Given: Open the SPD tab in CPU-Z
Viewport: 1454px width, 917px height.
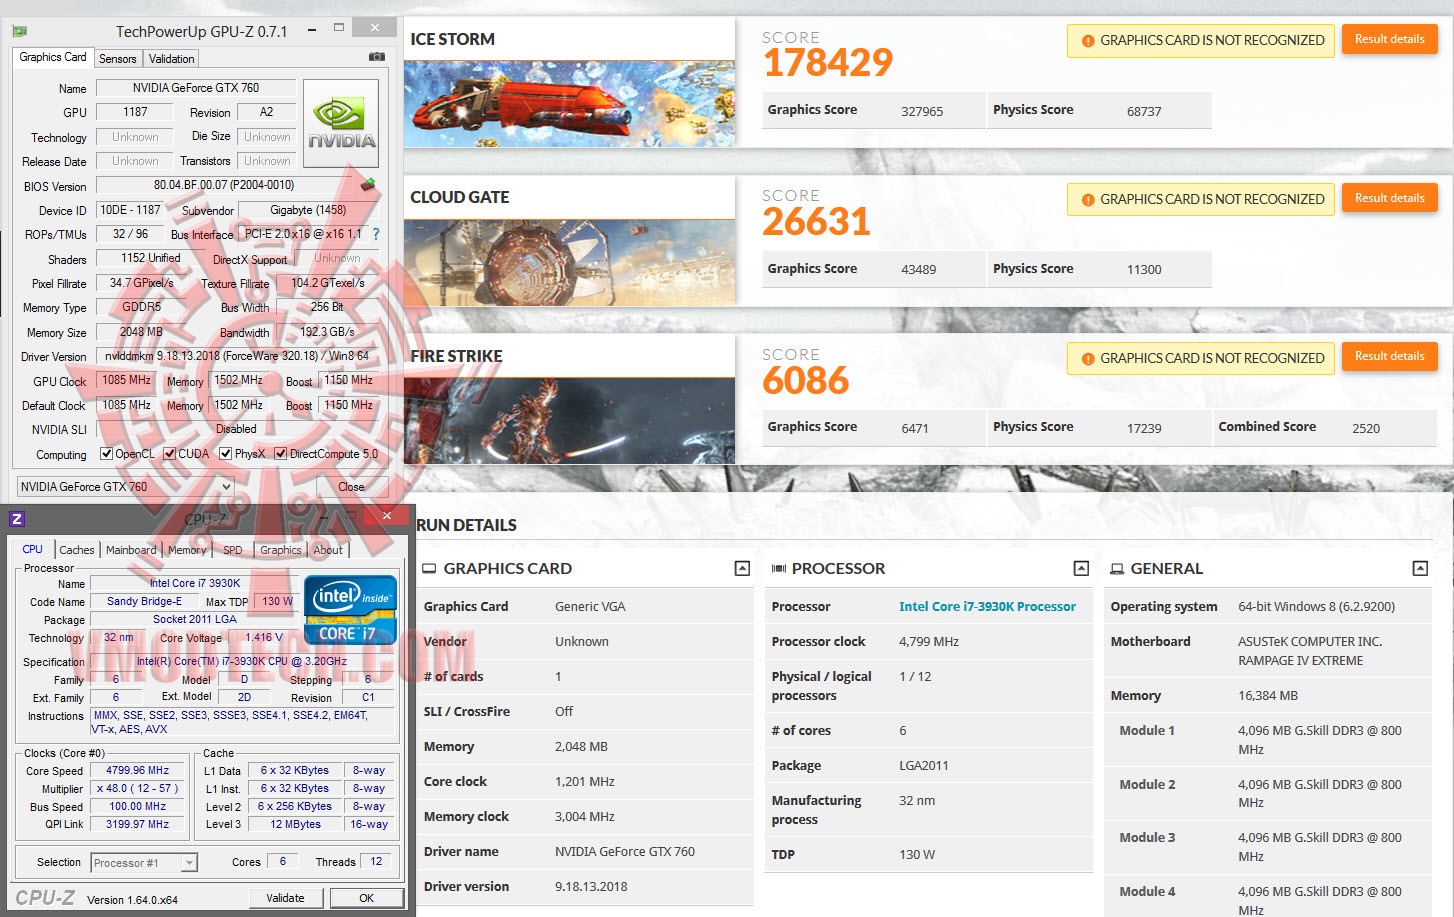Looking at the screenshot, I should click(233, 550).
